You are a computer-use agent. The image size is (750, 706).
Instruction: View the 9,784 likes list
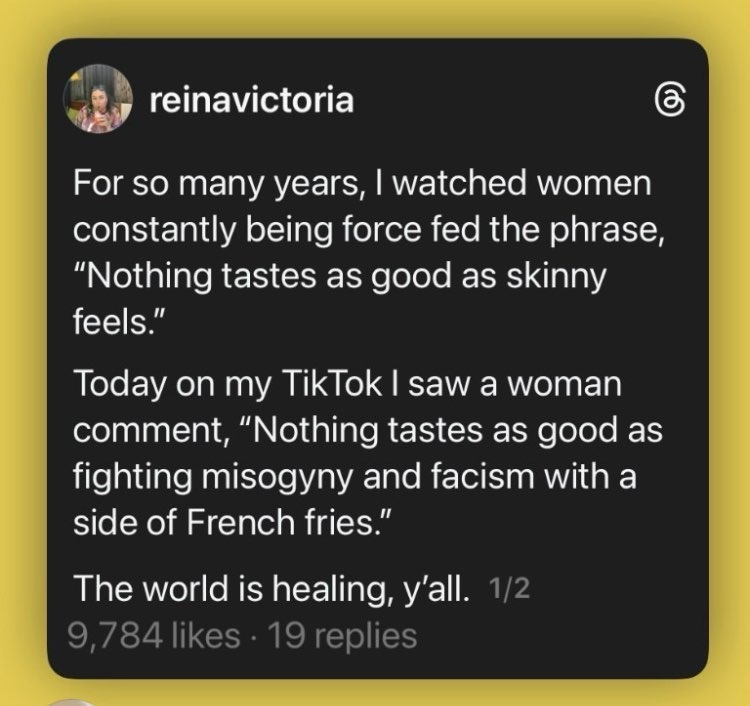155,635
